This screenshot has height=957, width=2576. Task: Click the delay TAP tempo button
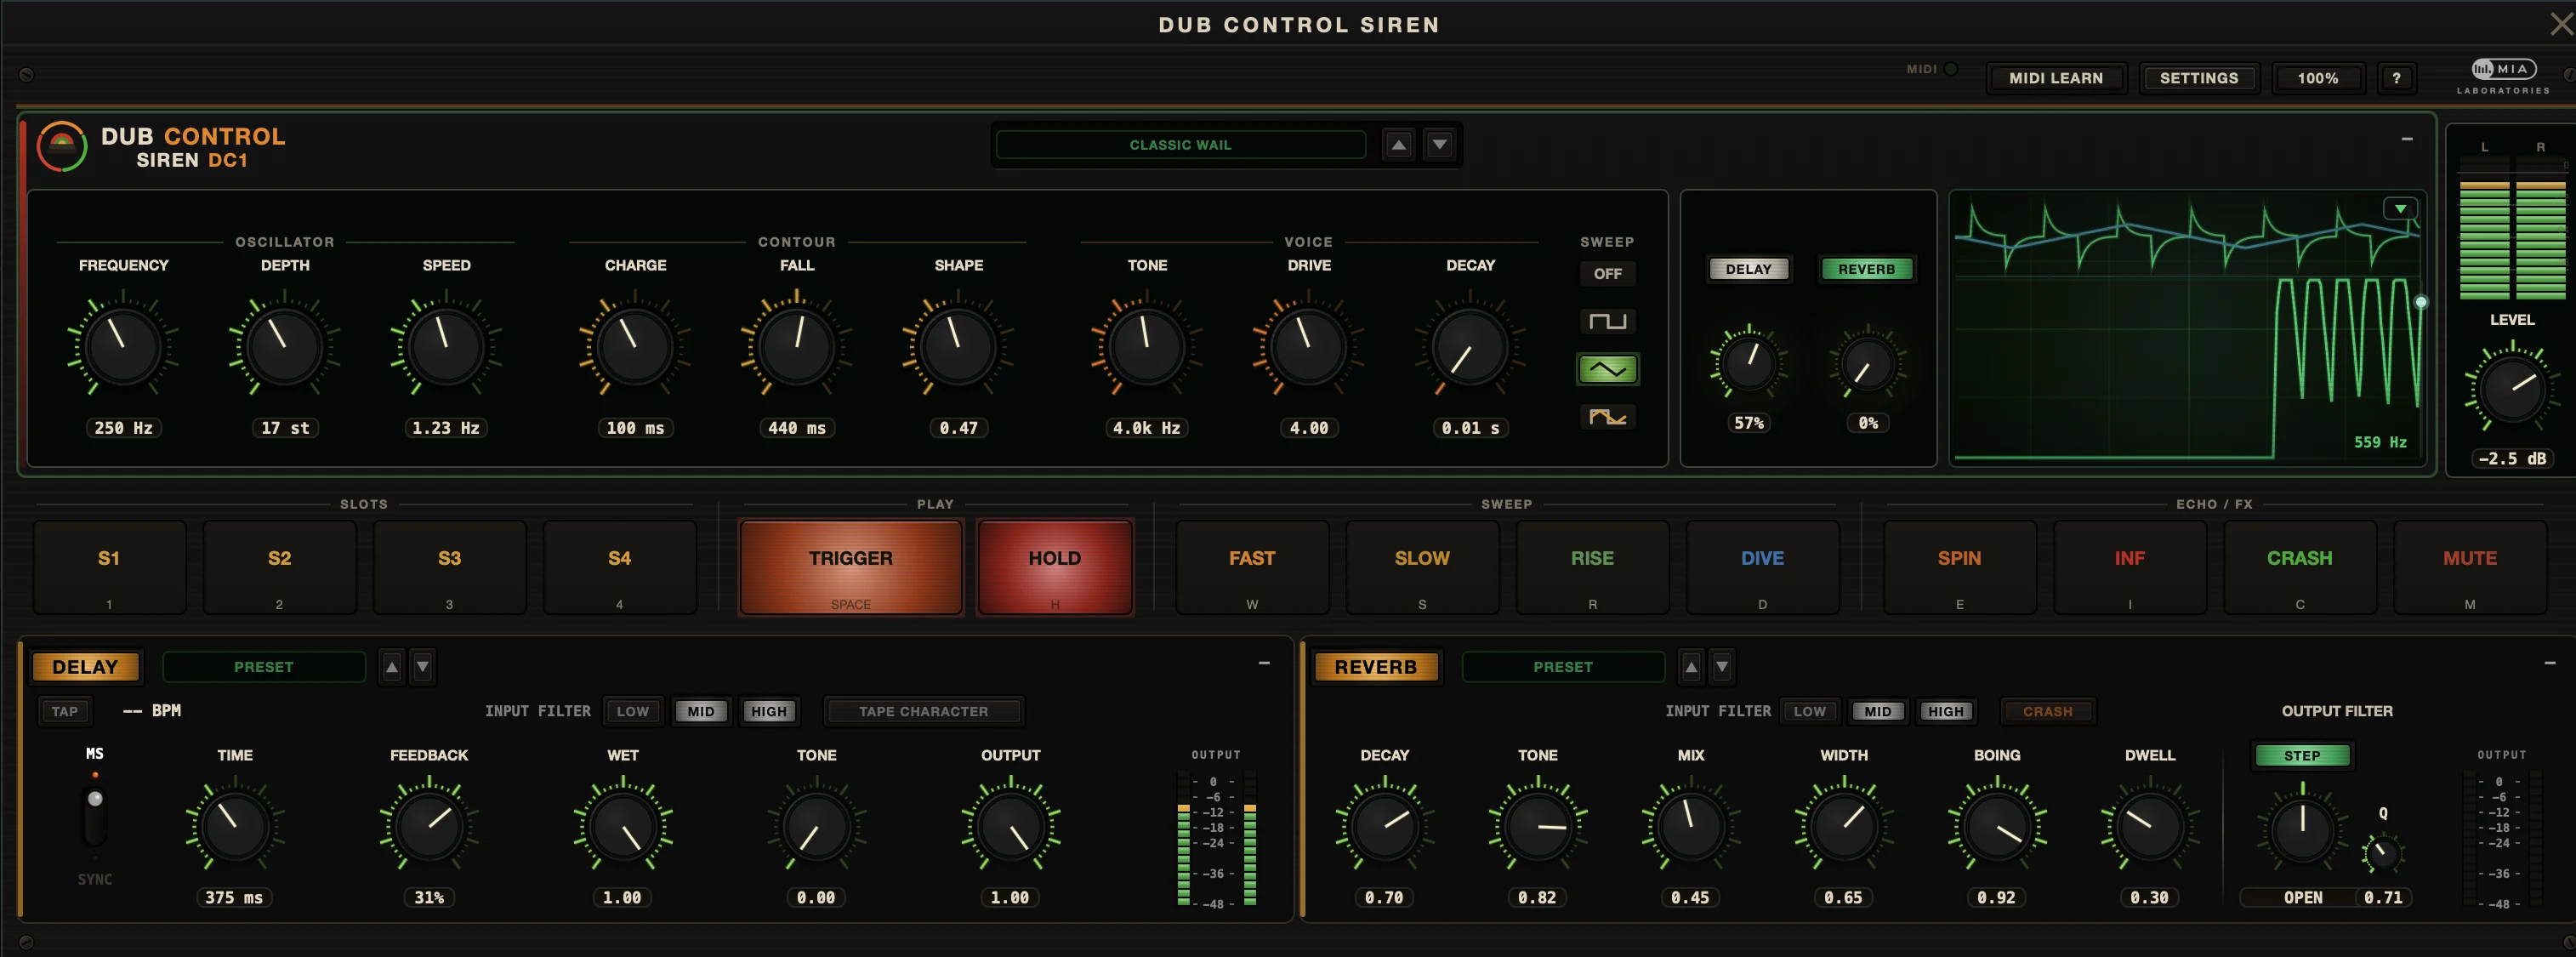point(65,711)
